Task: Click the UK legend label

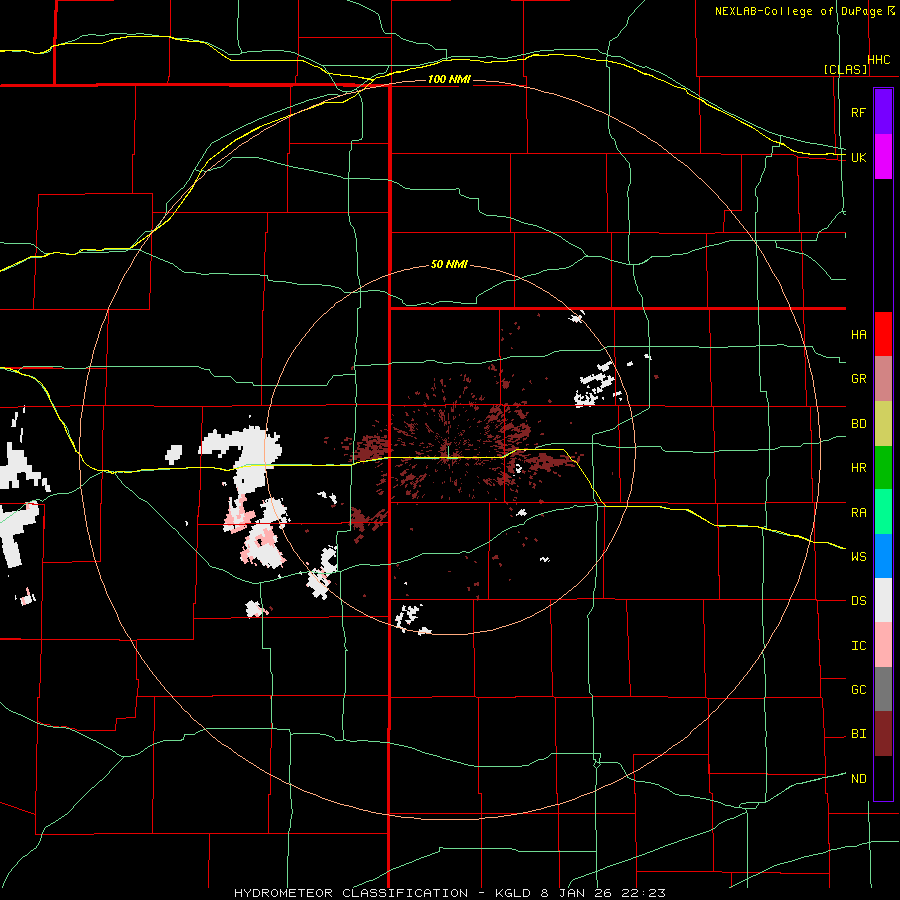Action: tap(859, 157)
